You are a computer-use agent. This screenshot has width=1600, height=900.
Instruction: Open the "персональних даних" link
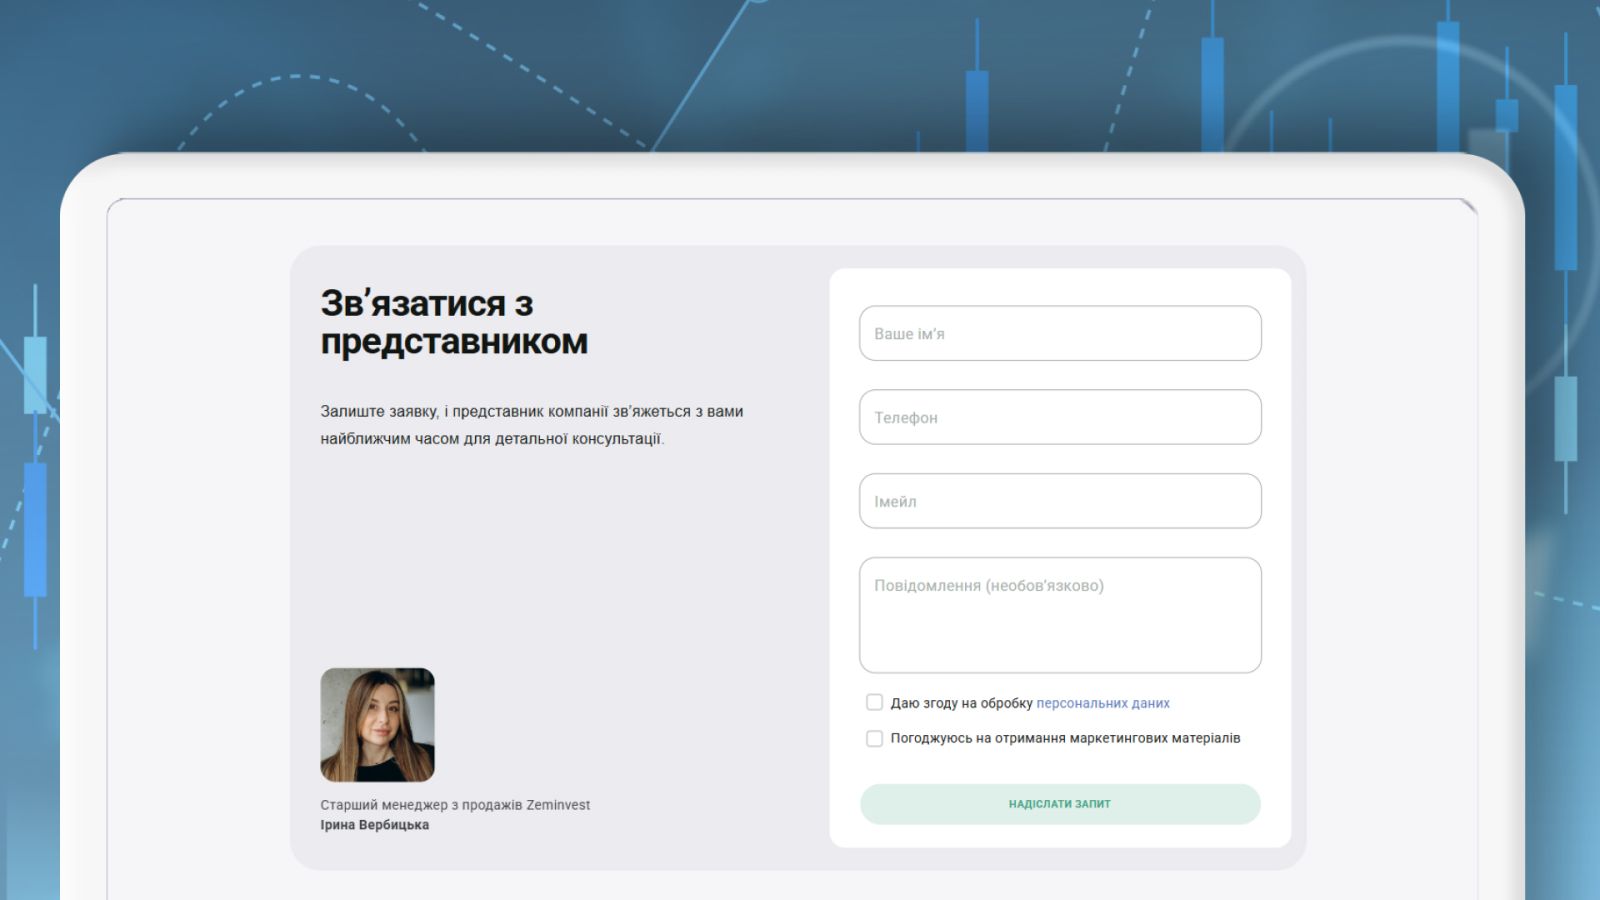1102,704
